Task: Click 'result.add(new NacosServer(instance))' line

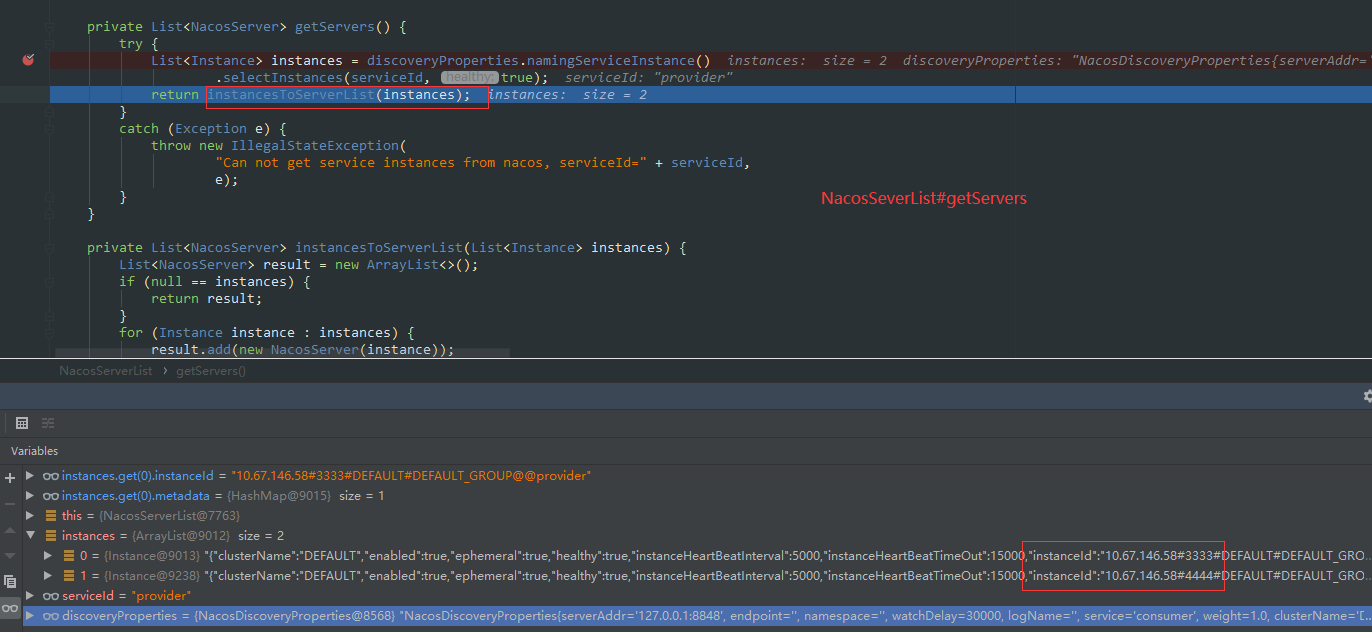Action: tap(303, 350)
